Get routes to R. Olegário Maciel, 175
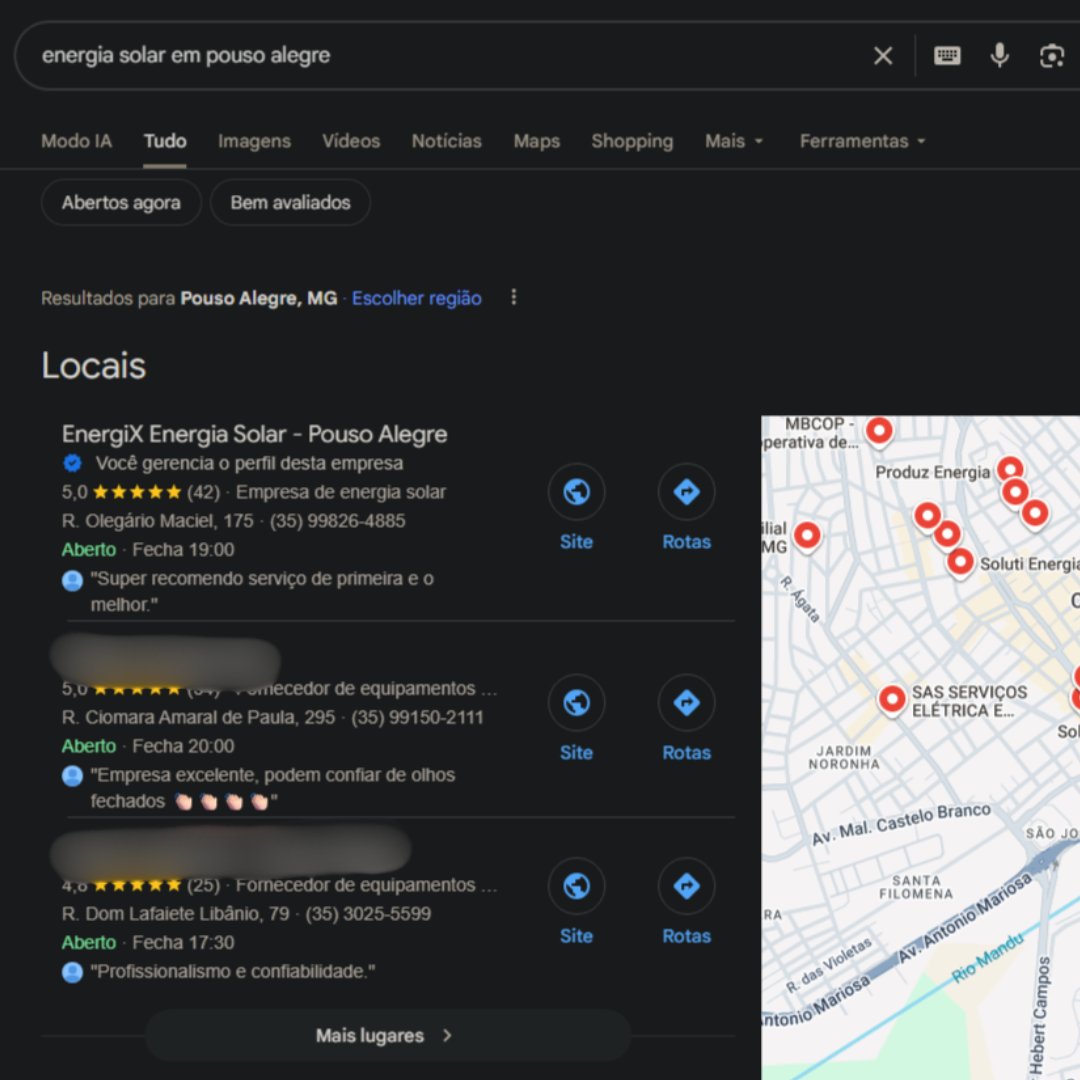 (686, 492)
